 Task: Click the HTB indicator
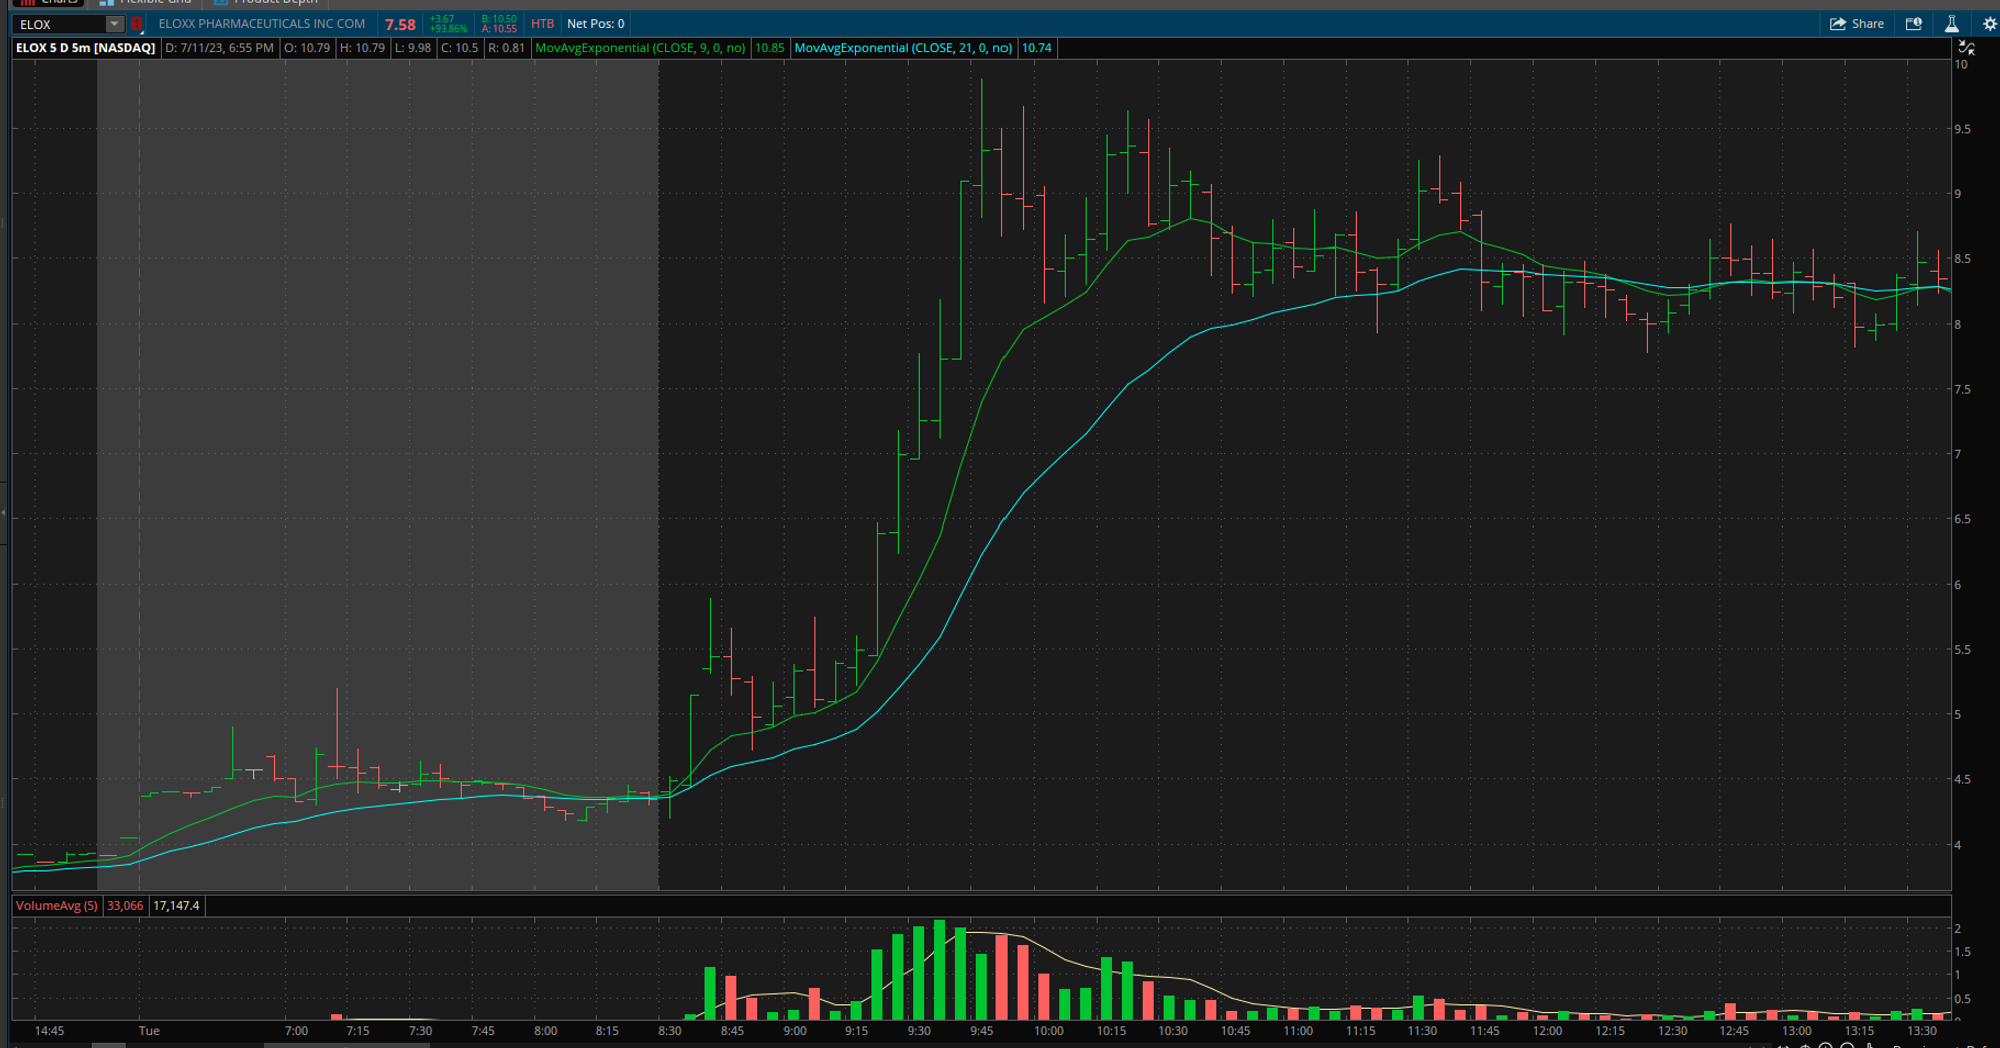[x=542, y=24]
